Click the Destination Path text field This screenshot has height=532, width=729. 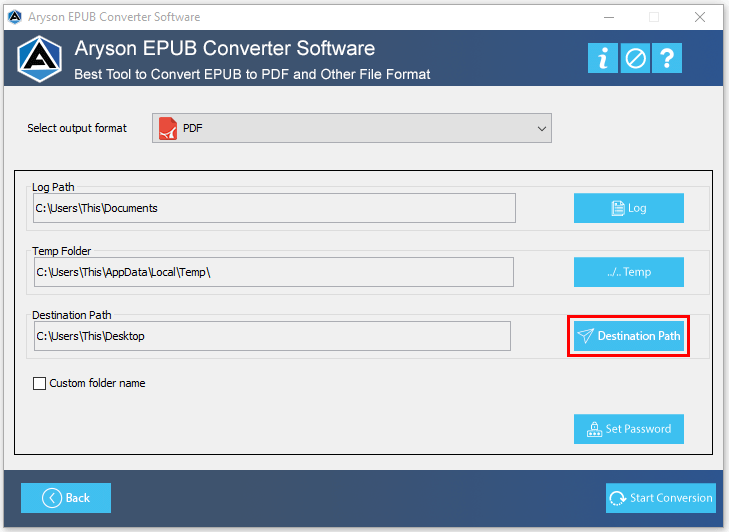[x=272, y=336]
